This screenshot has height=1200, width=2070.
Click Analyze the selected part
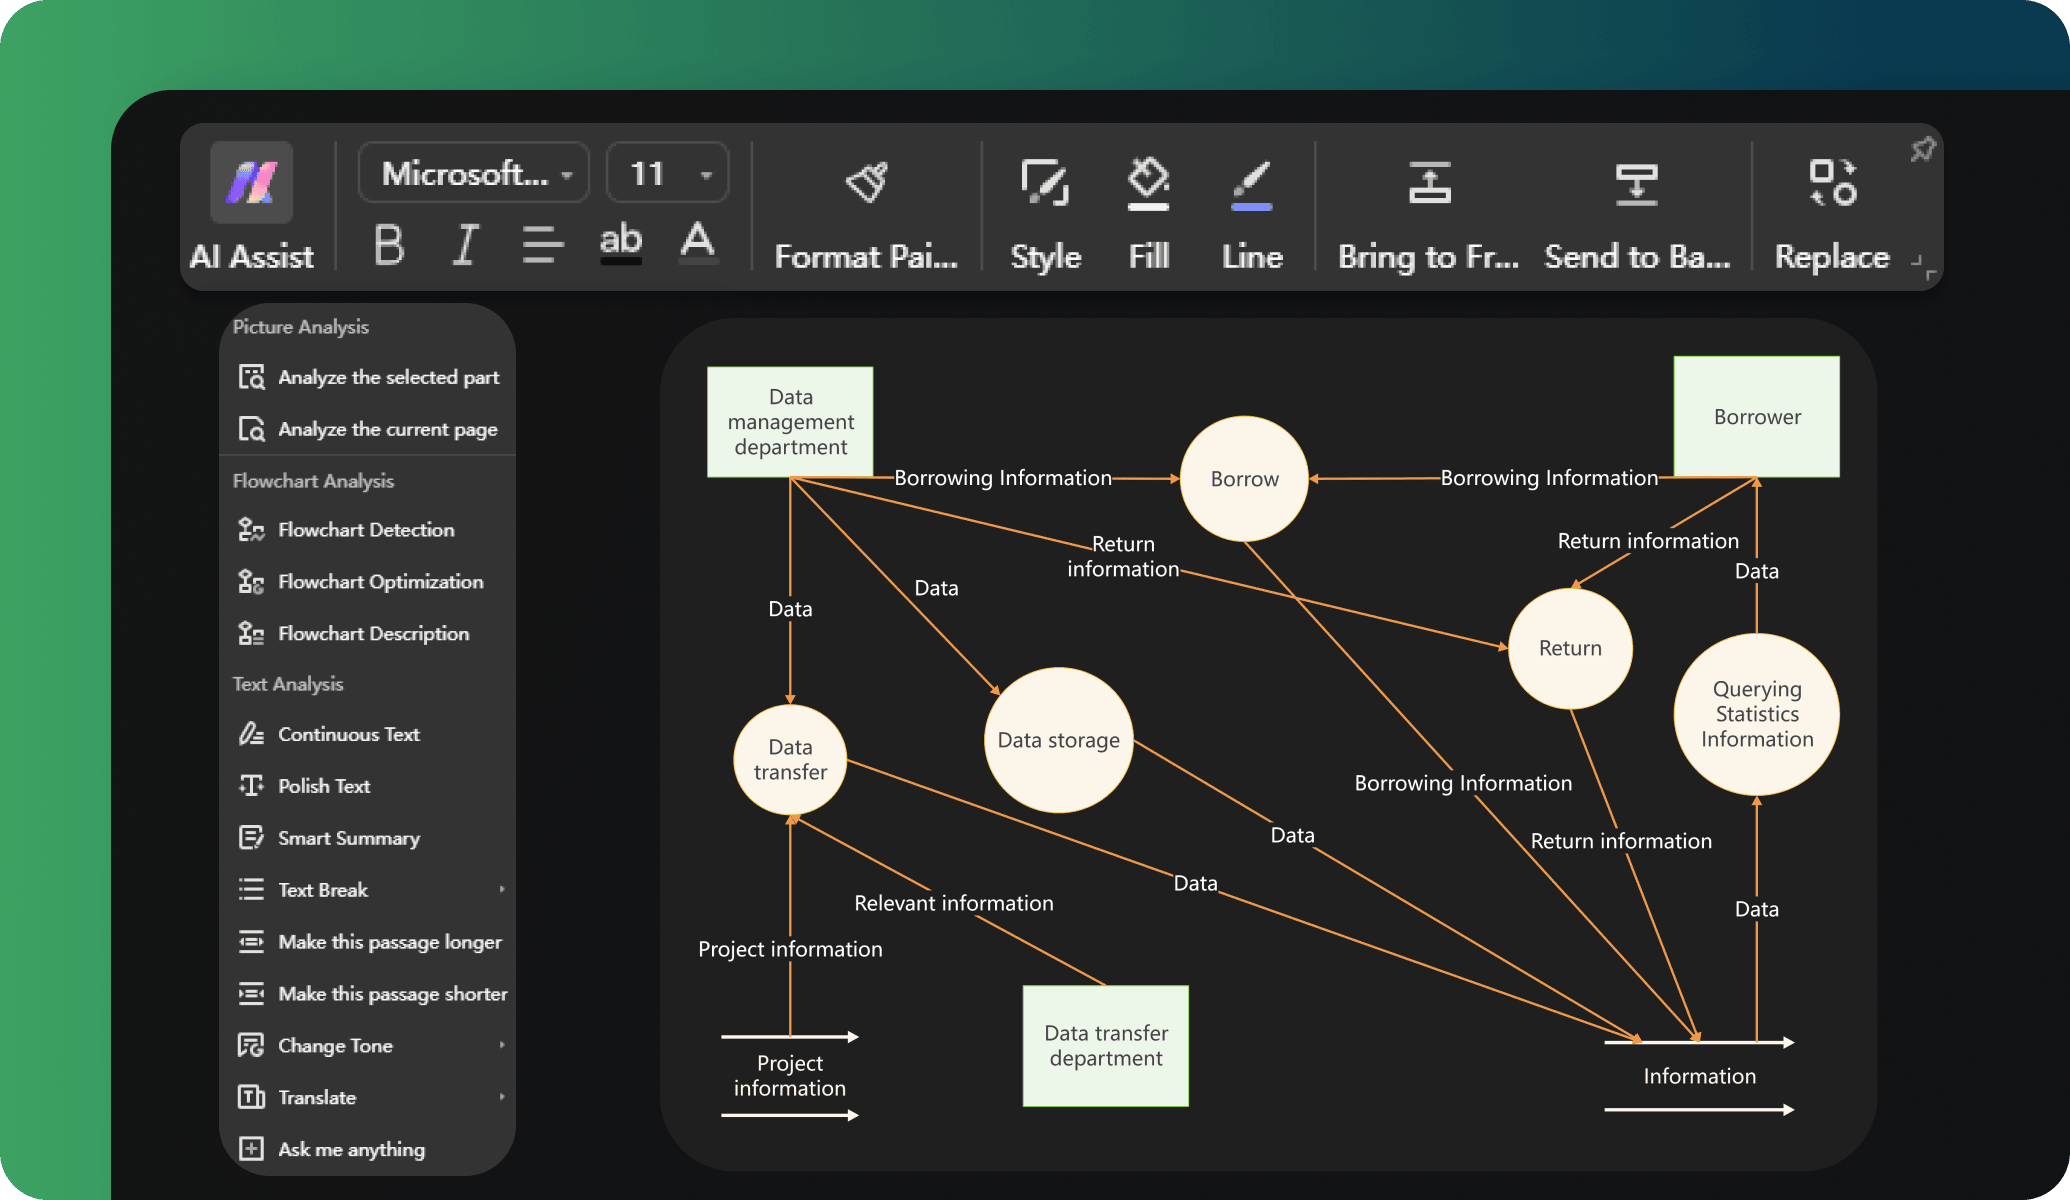pos(367,377)
